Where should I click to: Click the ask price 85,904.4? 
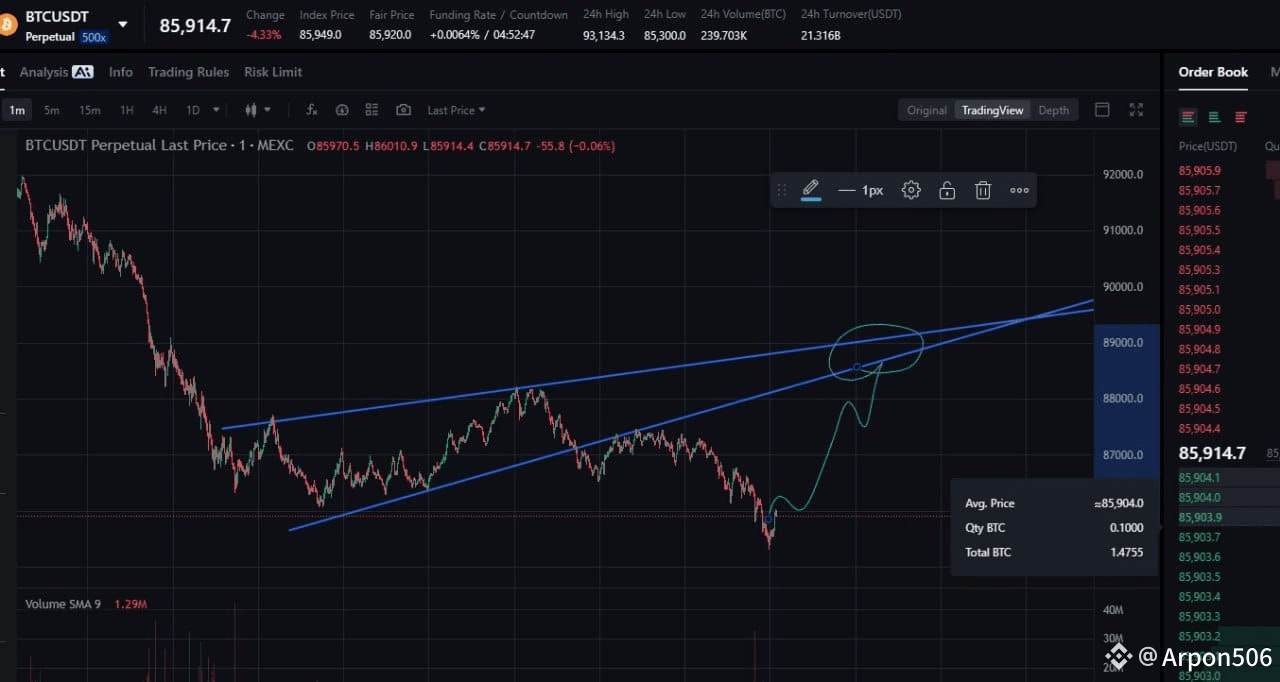[1199, 429]
